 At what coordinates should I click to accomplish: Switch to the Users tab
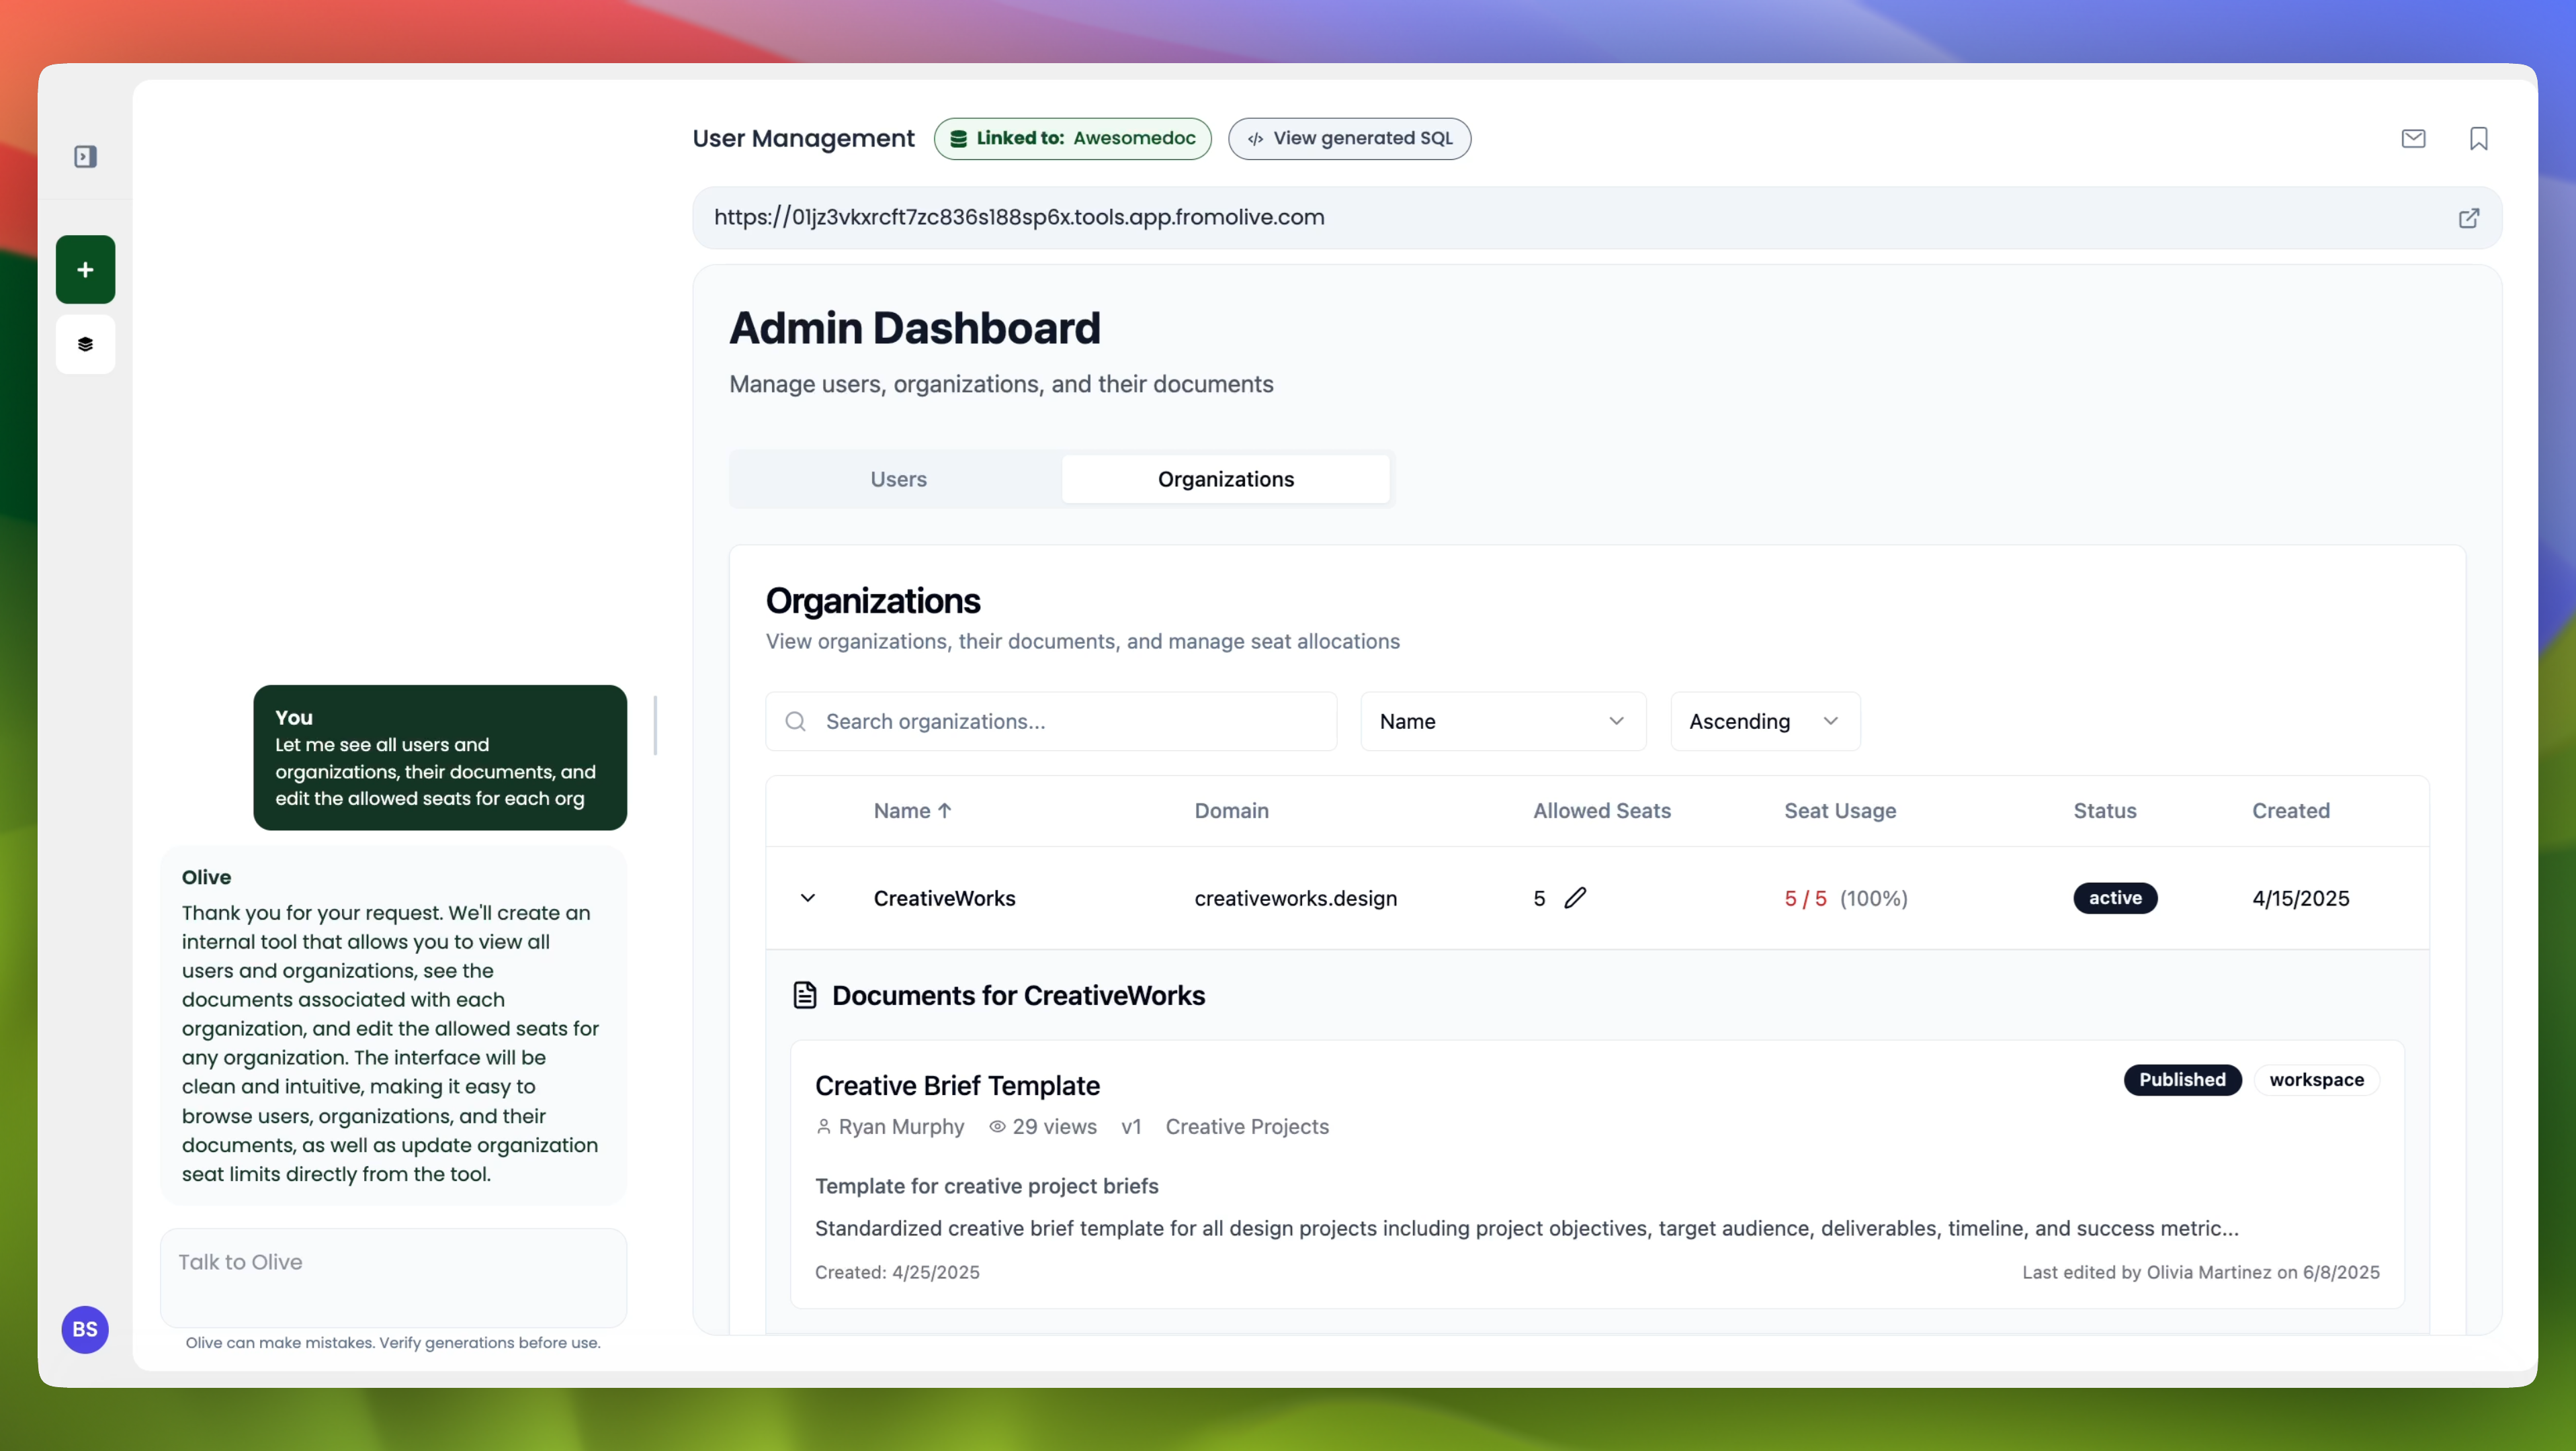(x=898, y=479)
